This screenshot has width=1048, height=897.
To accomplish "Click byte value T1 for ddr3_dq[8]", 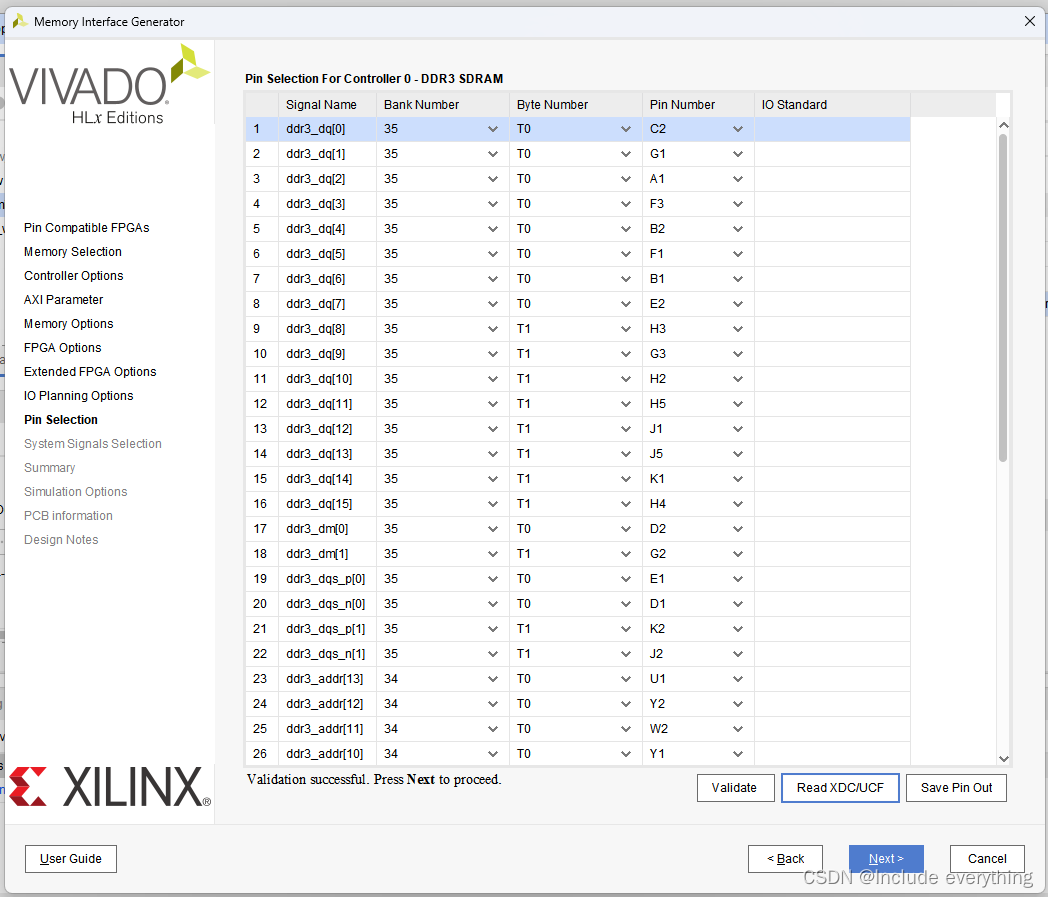I will pyautogui.click(x=523, y=329).
